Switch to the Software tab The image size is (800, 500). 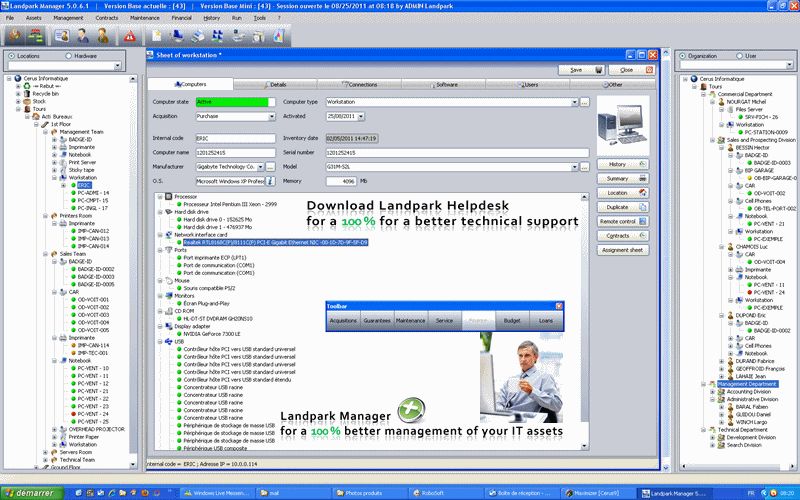[x=444, y=85]
